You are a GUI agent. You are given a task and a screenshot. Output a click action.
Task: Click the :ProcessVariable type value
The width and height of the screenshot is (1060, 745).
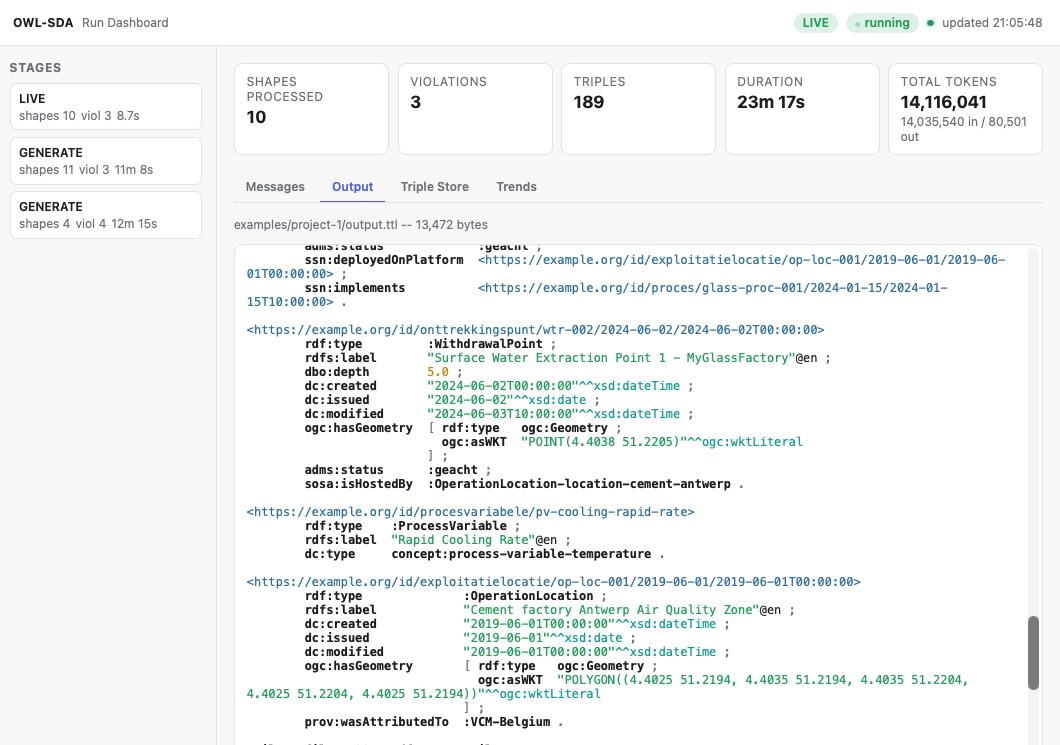449,526
